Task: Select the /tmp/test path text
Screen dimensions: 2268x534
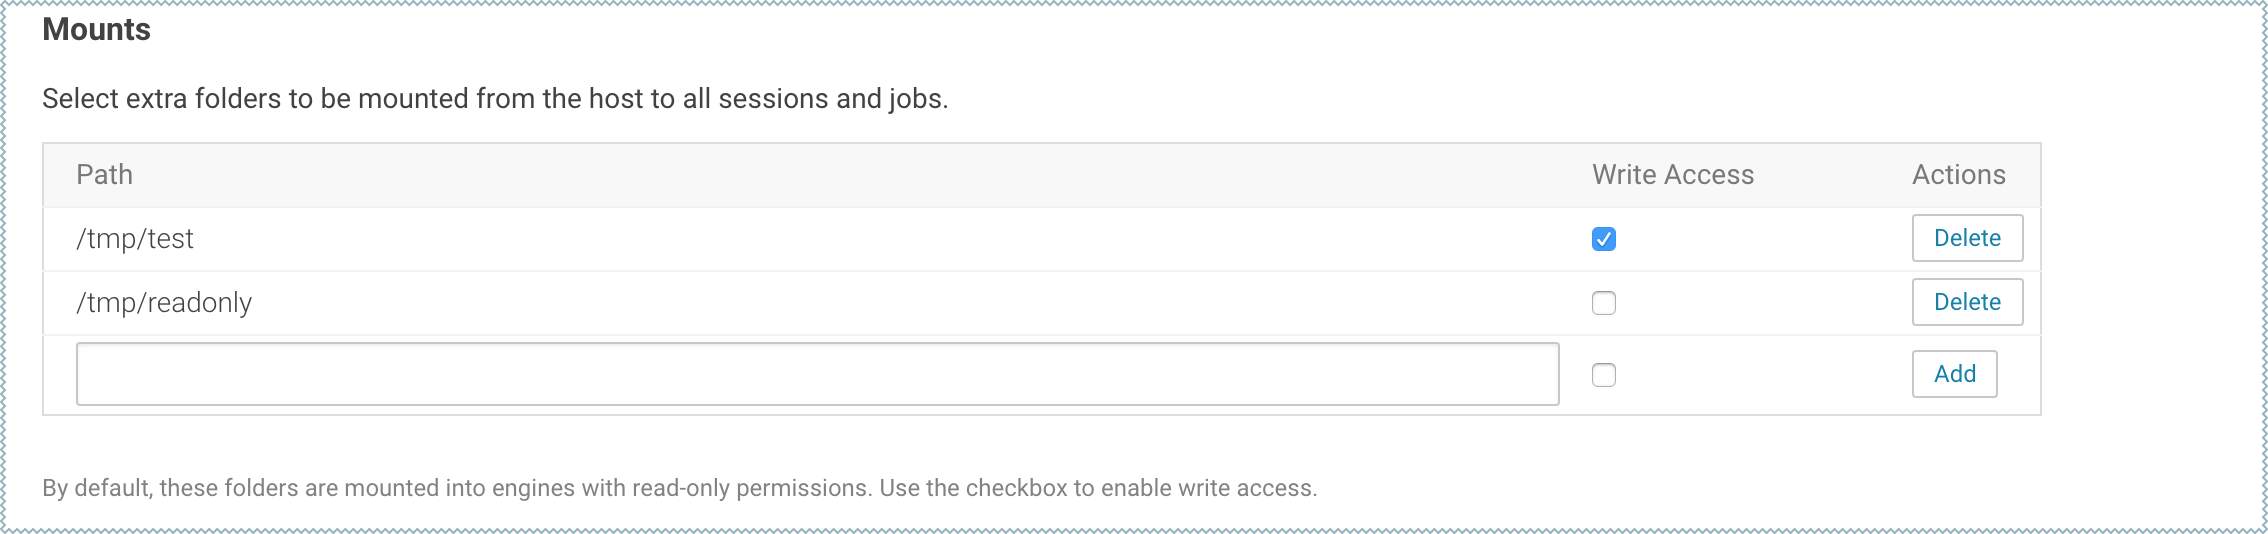Action: click(135, 239)
